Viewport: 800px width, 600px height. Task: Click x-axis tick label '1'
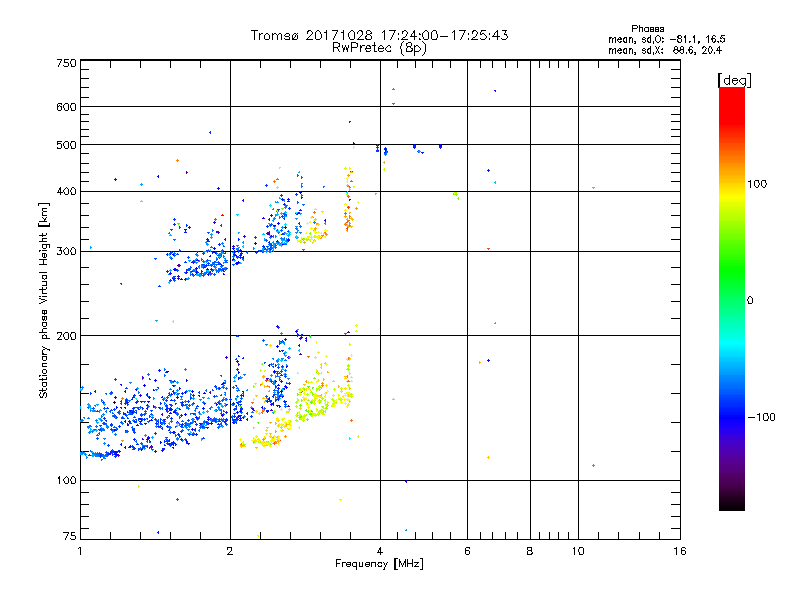coord(80,551)
